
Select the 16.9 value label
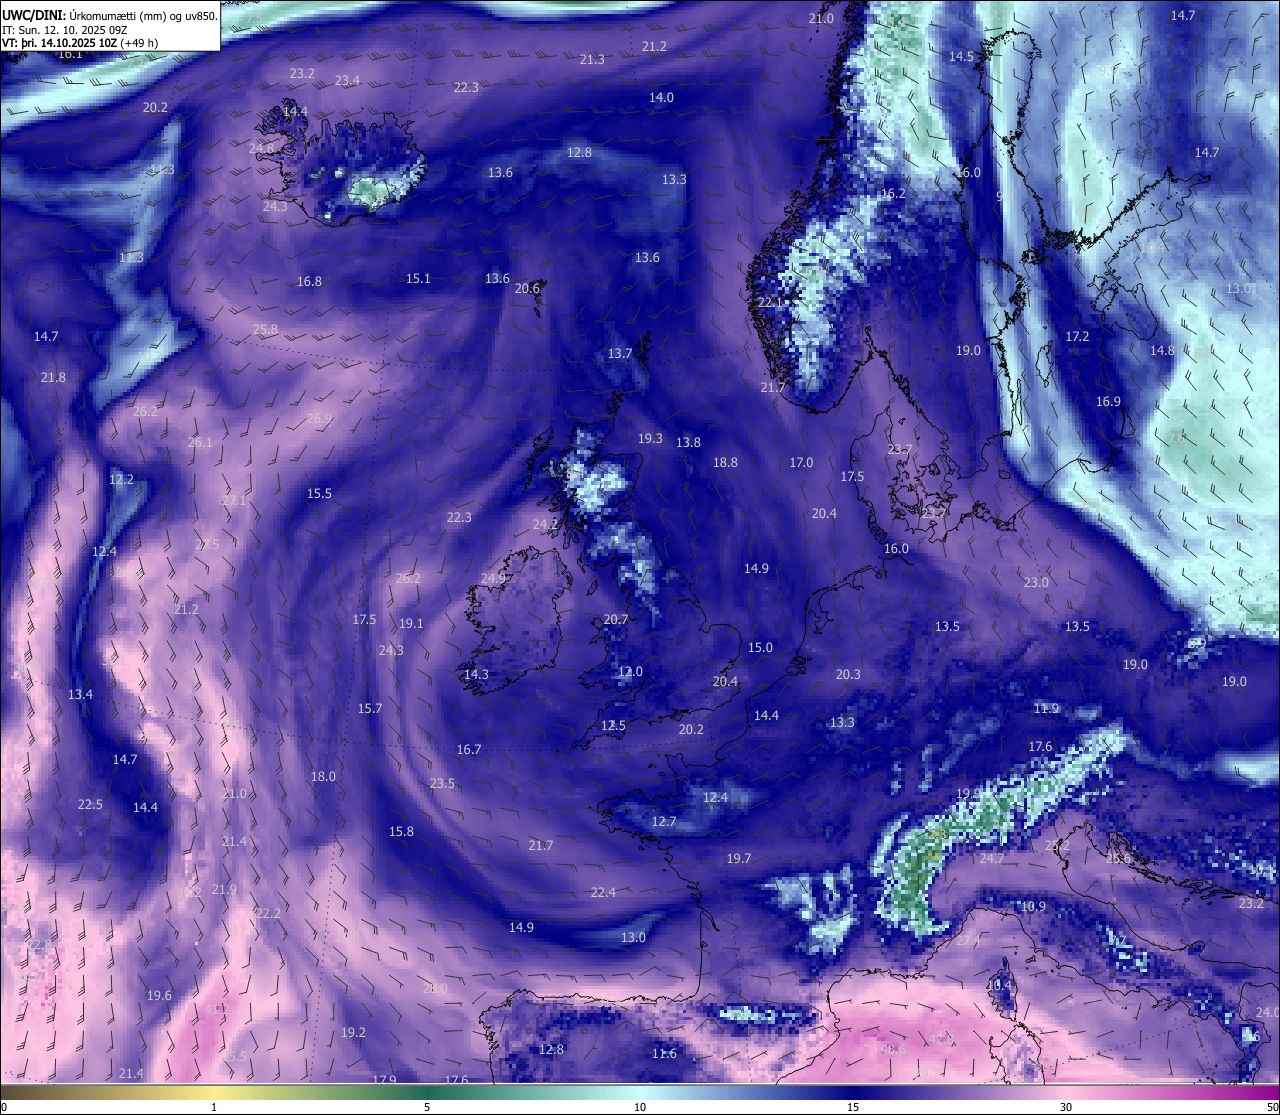pyautogui.click(x=1108, y=402)
